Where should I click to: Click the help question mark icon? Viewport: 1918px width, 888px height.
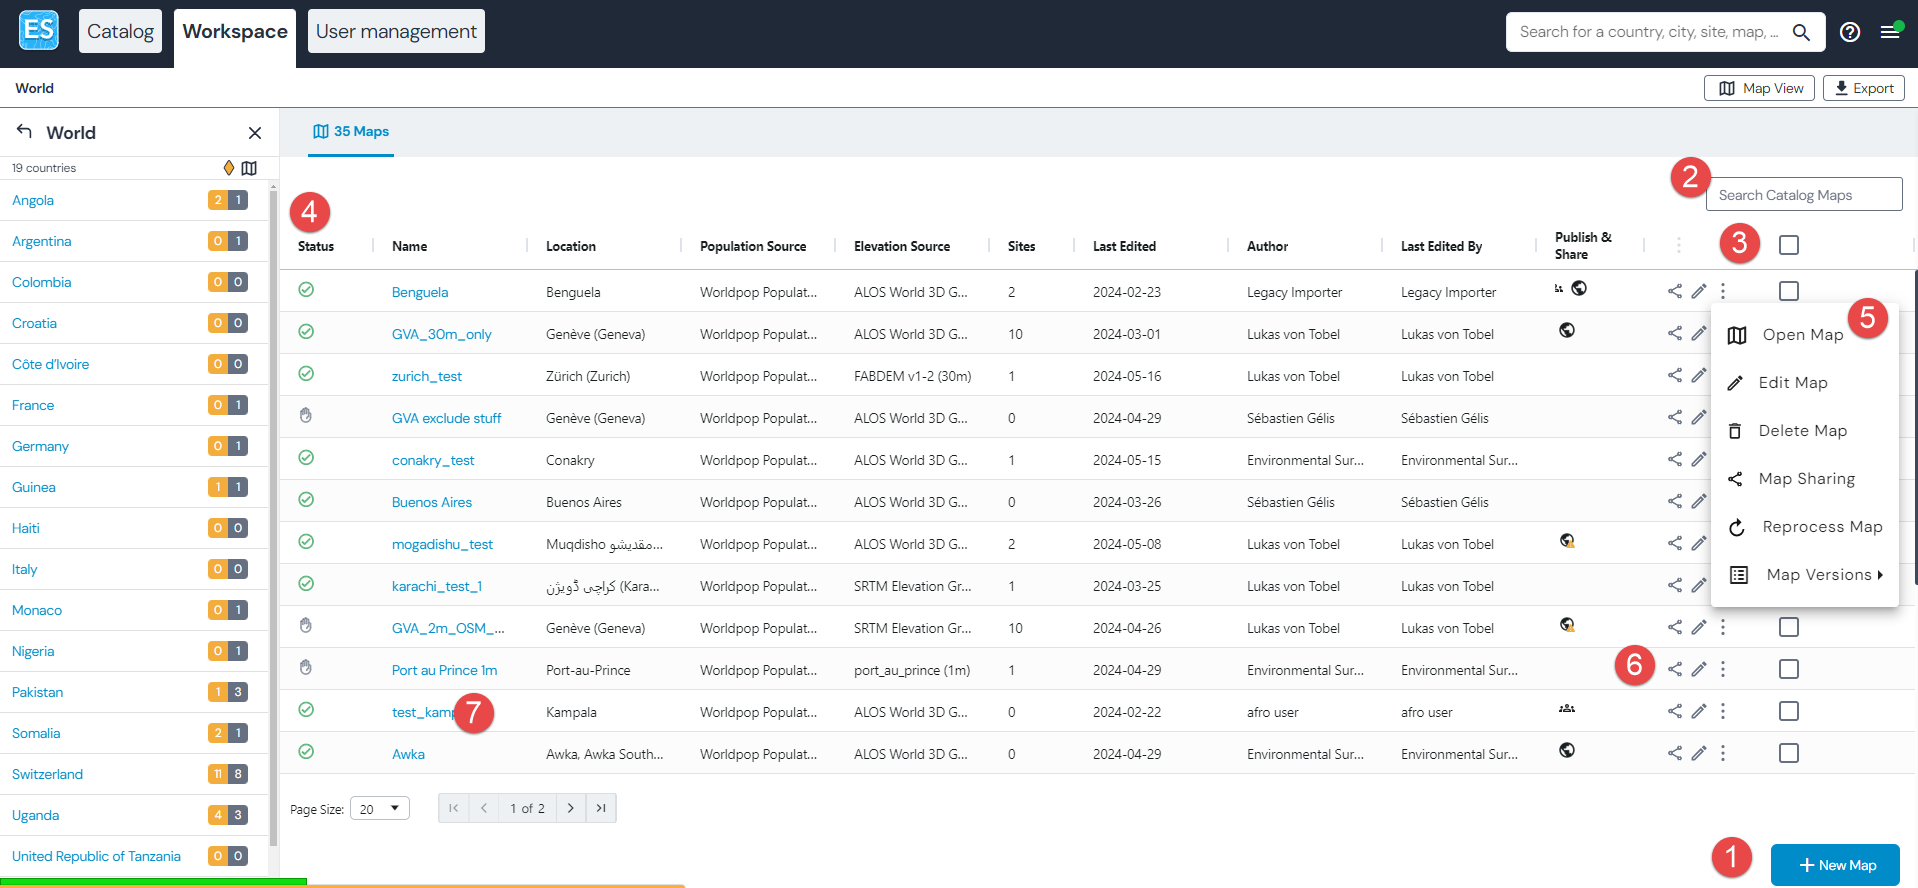click(1850, 32)
